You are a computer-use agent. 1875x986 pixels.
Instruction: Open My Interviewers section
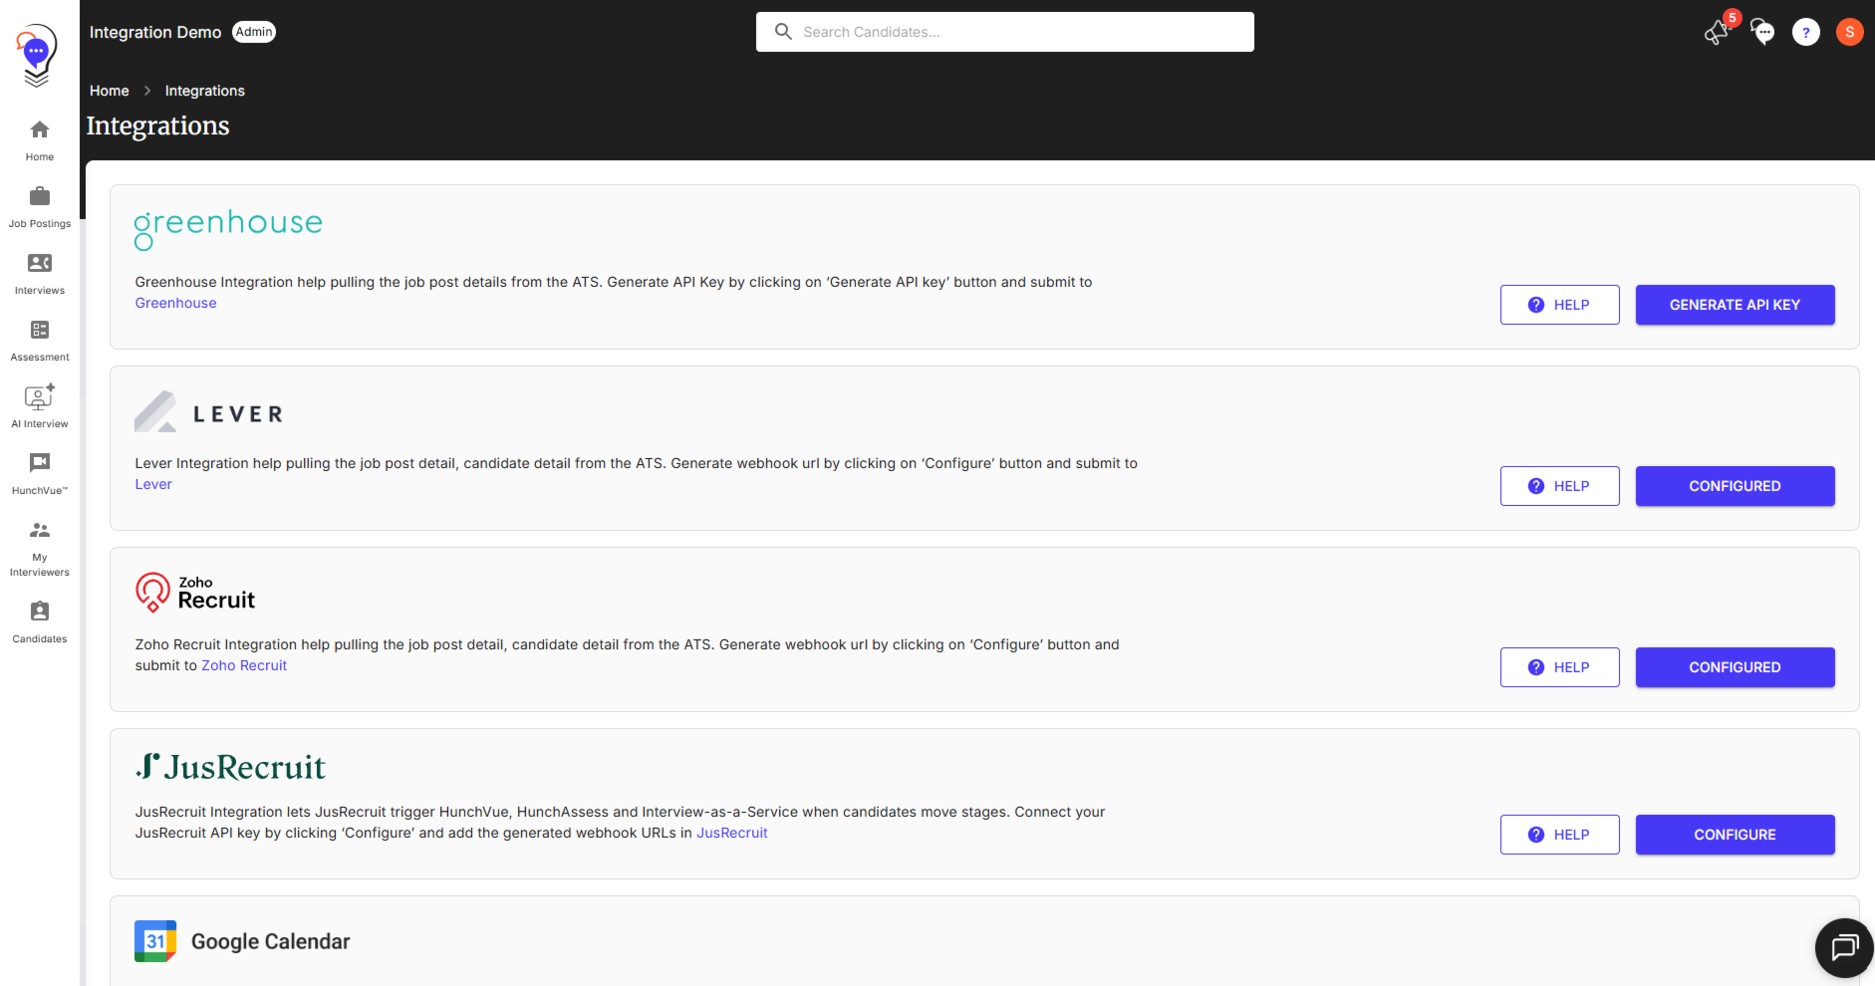tap(40, 548)
